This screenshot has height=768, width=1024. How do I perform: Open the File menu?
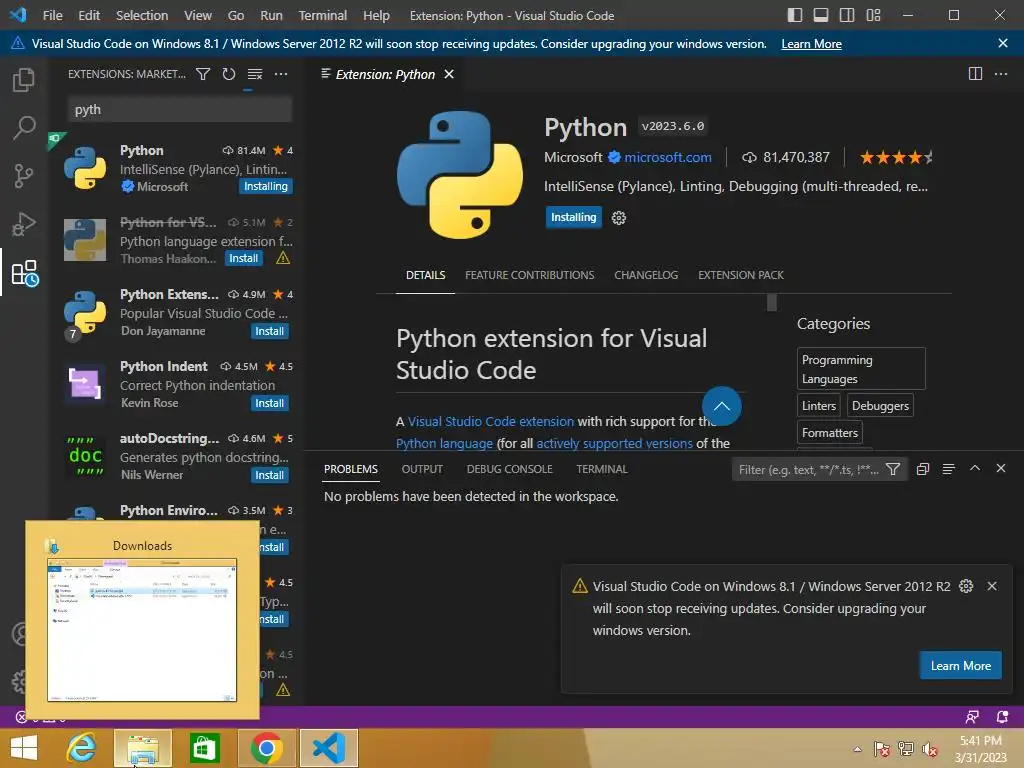point(52,15)
